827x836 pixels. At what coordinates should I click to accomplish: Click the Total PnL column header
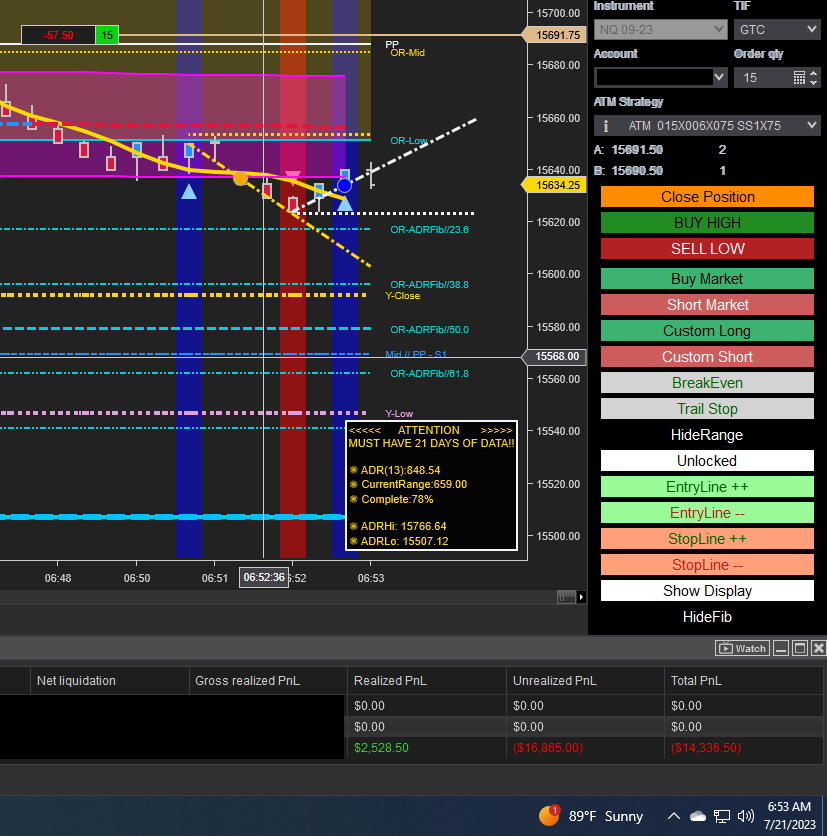[743, 681]
